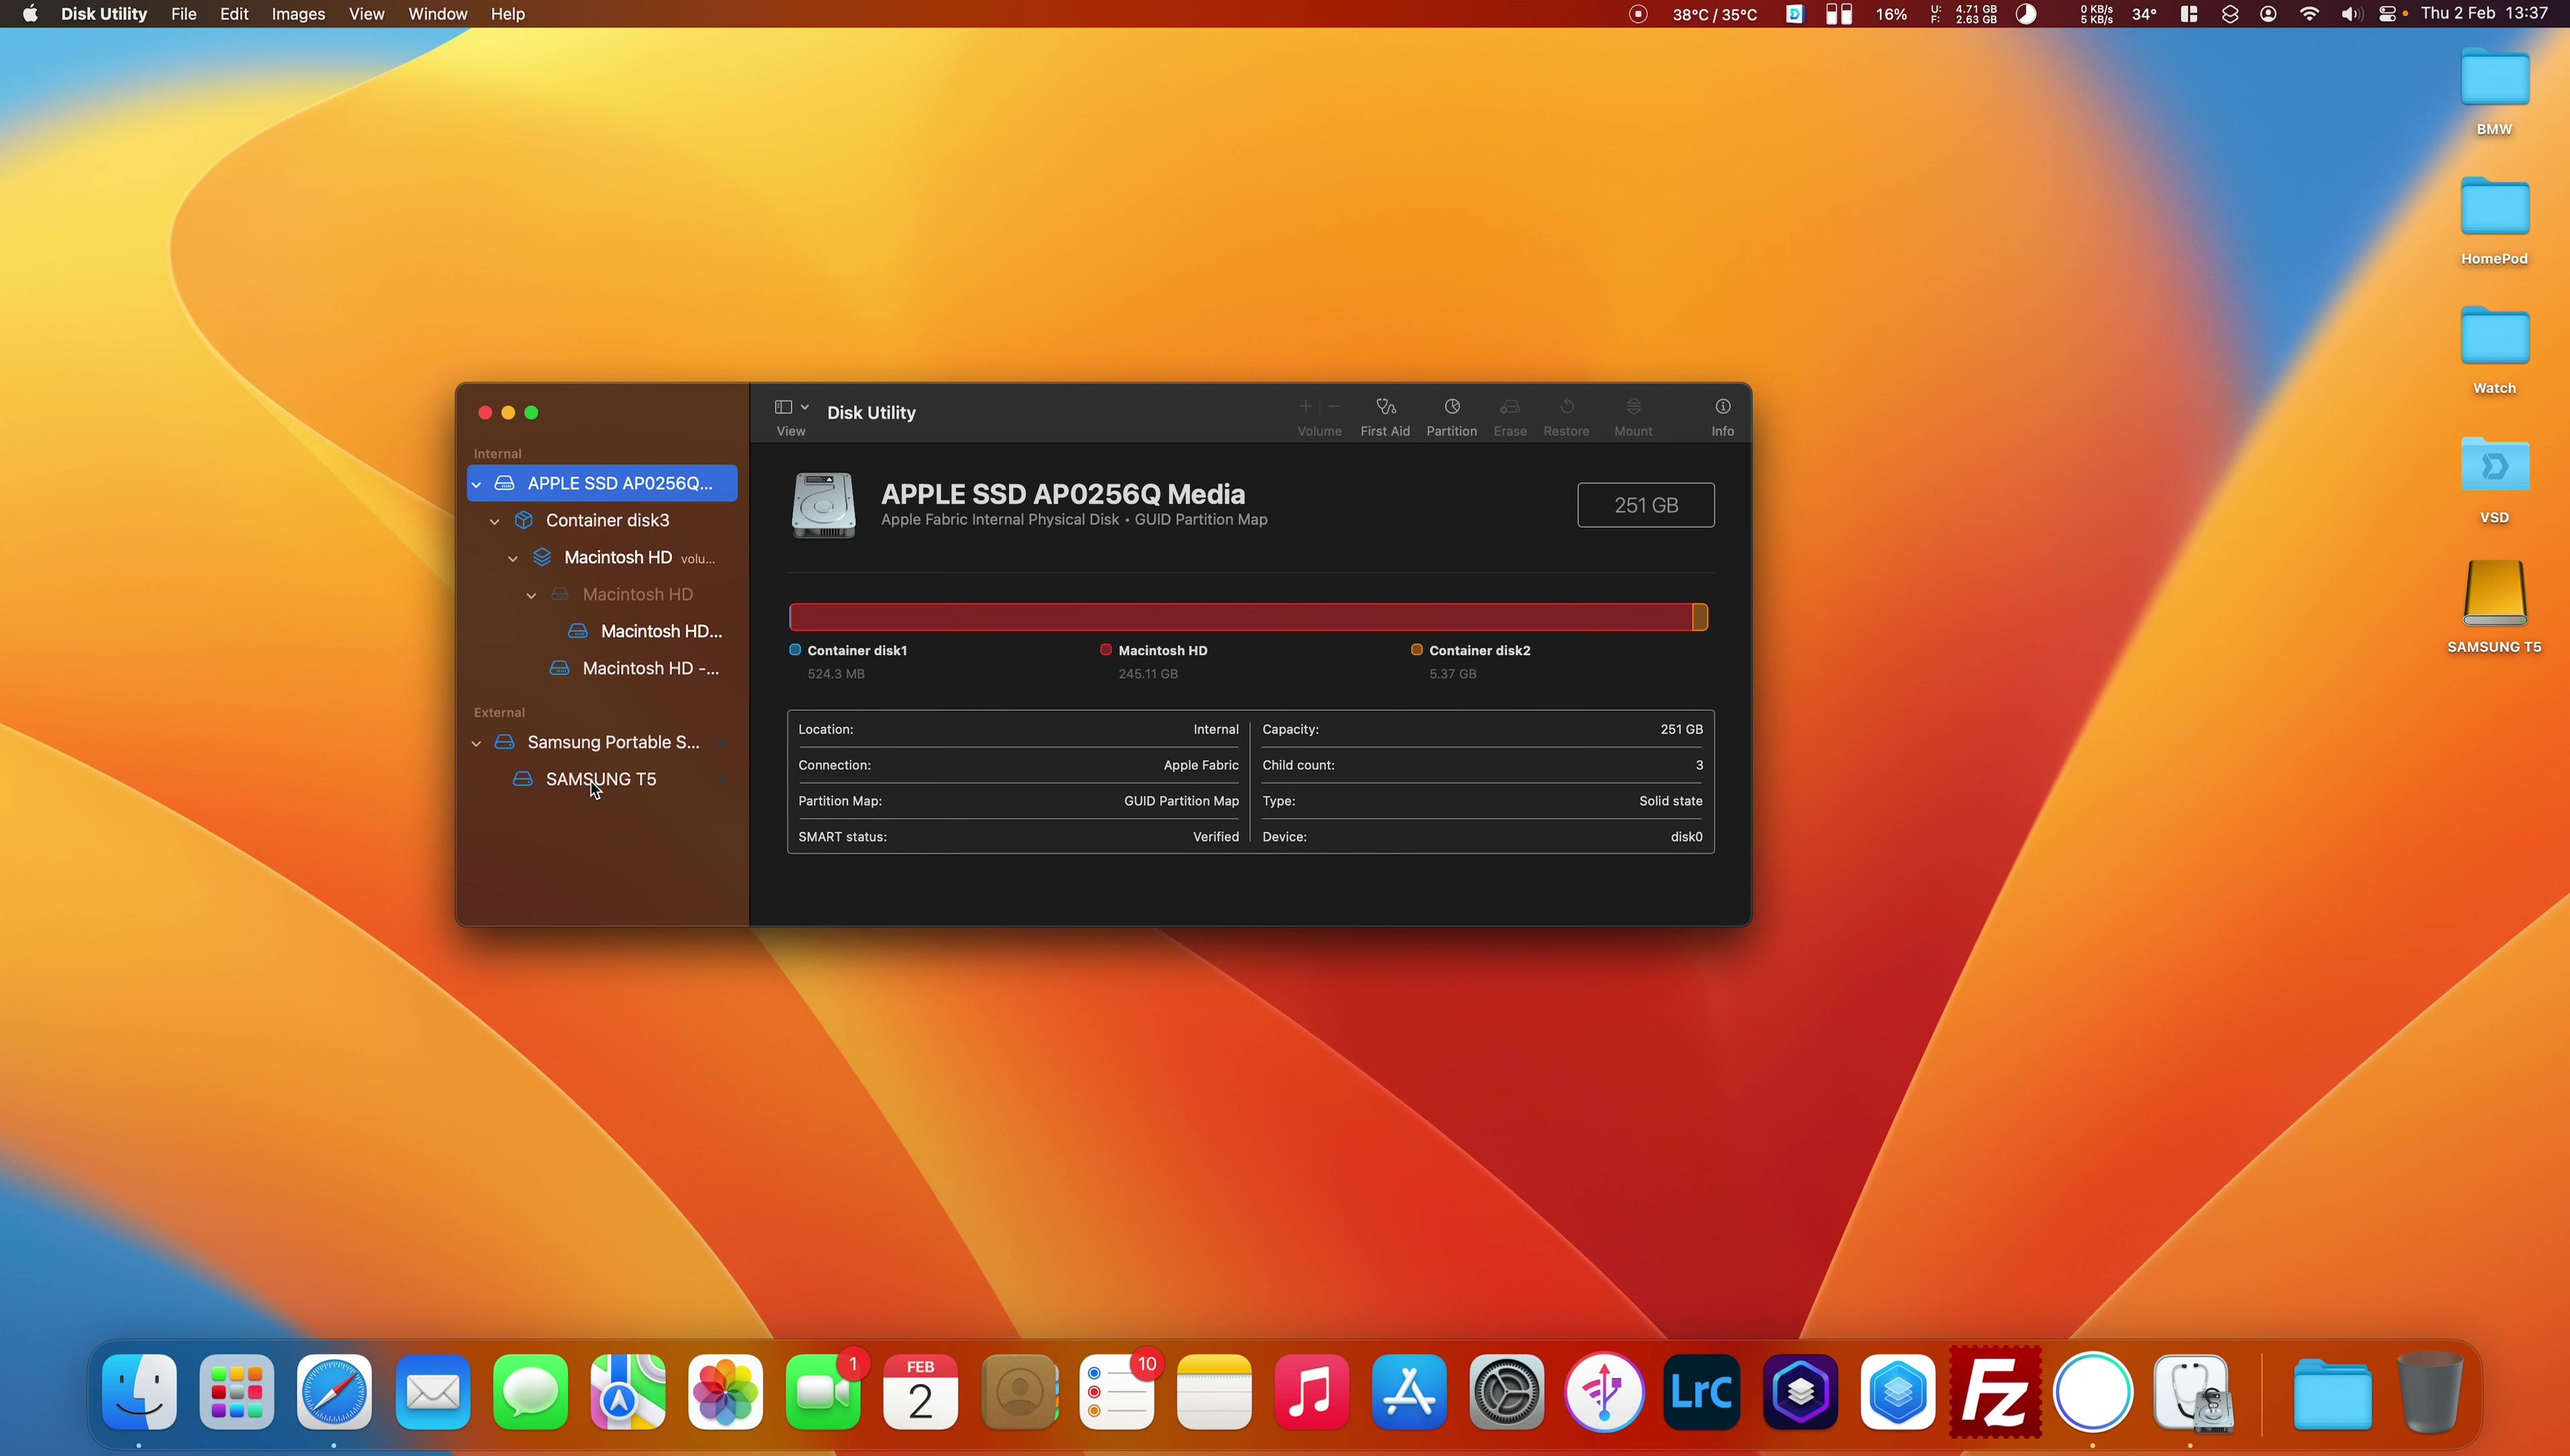Open the First Aid tool

click(x=1385, y=417)
